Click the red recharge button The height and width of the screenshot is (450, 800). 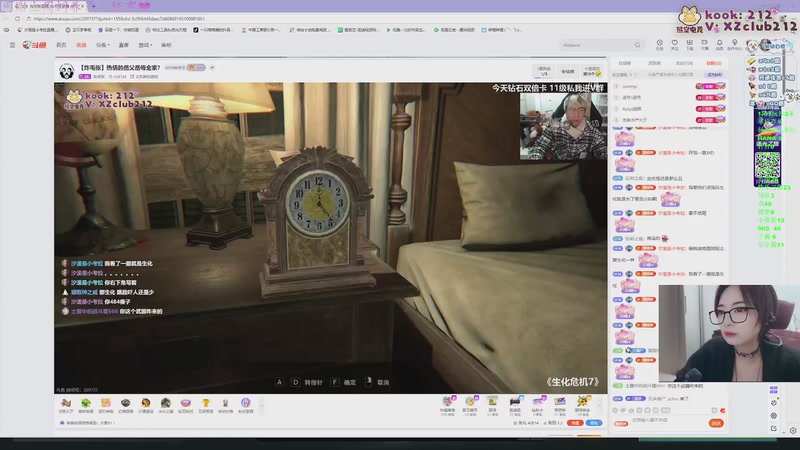(576, 423)
